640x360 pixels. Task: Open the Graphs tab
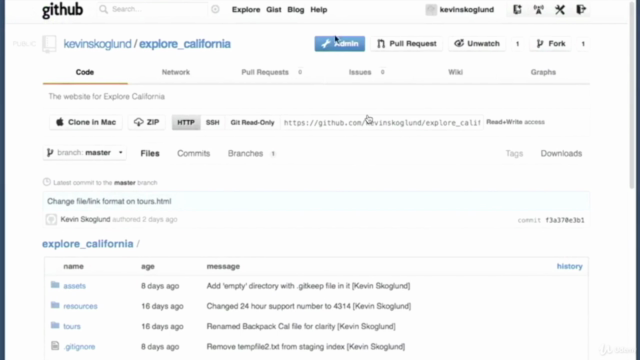click(x=543, y=72)
